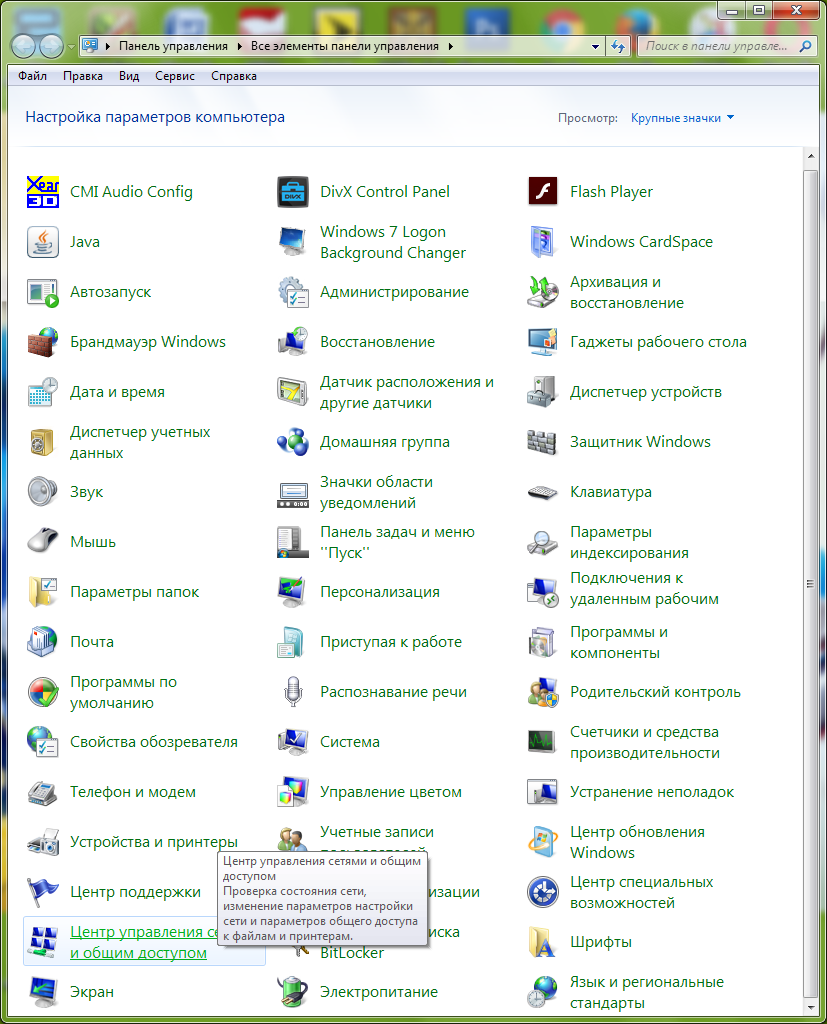Open the Параметры папок folder icon
Viewport: 827px width, 1024px height.
[42, 592]
